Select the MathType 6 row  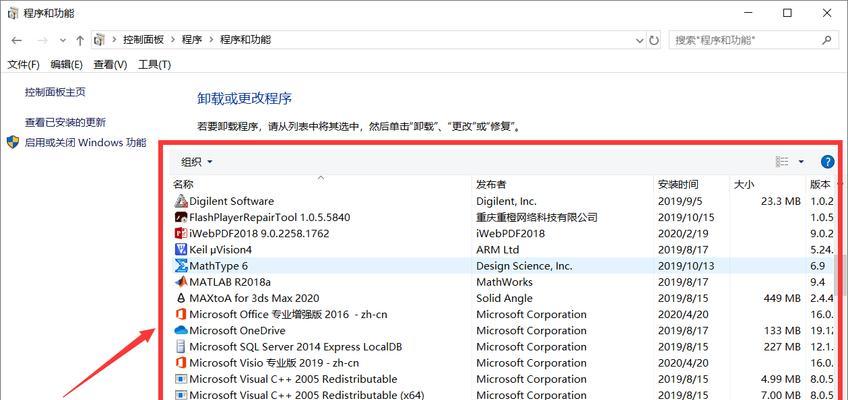[504, 266]
